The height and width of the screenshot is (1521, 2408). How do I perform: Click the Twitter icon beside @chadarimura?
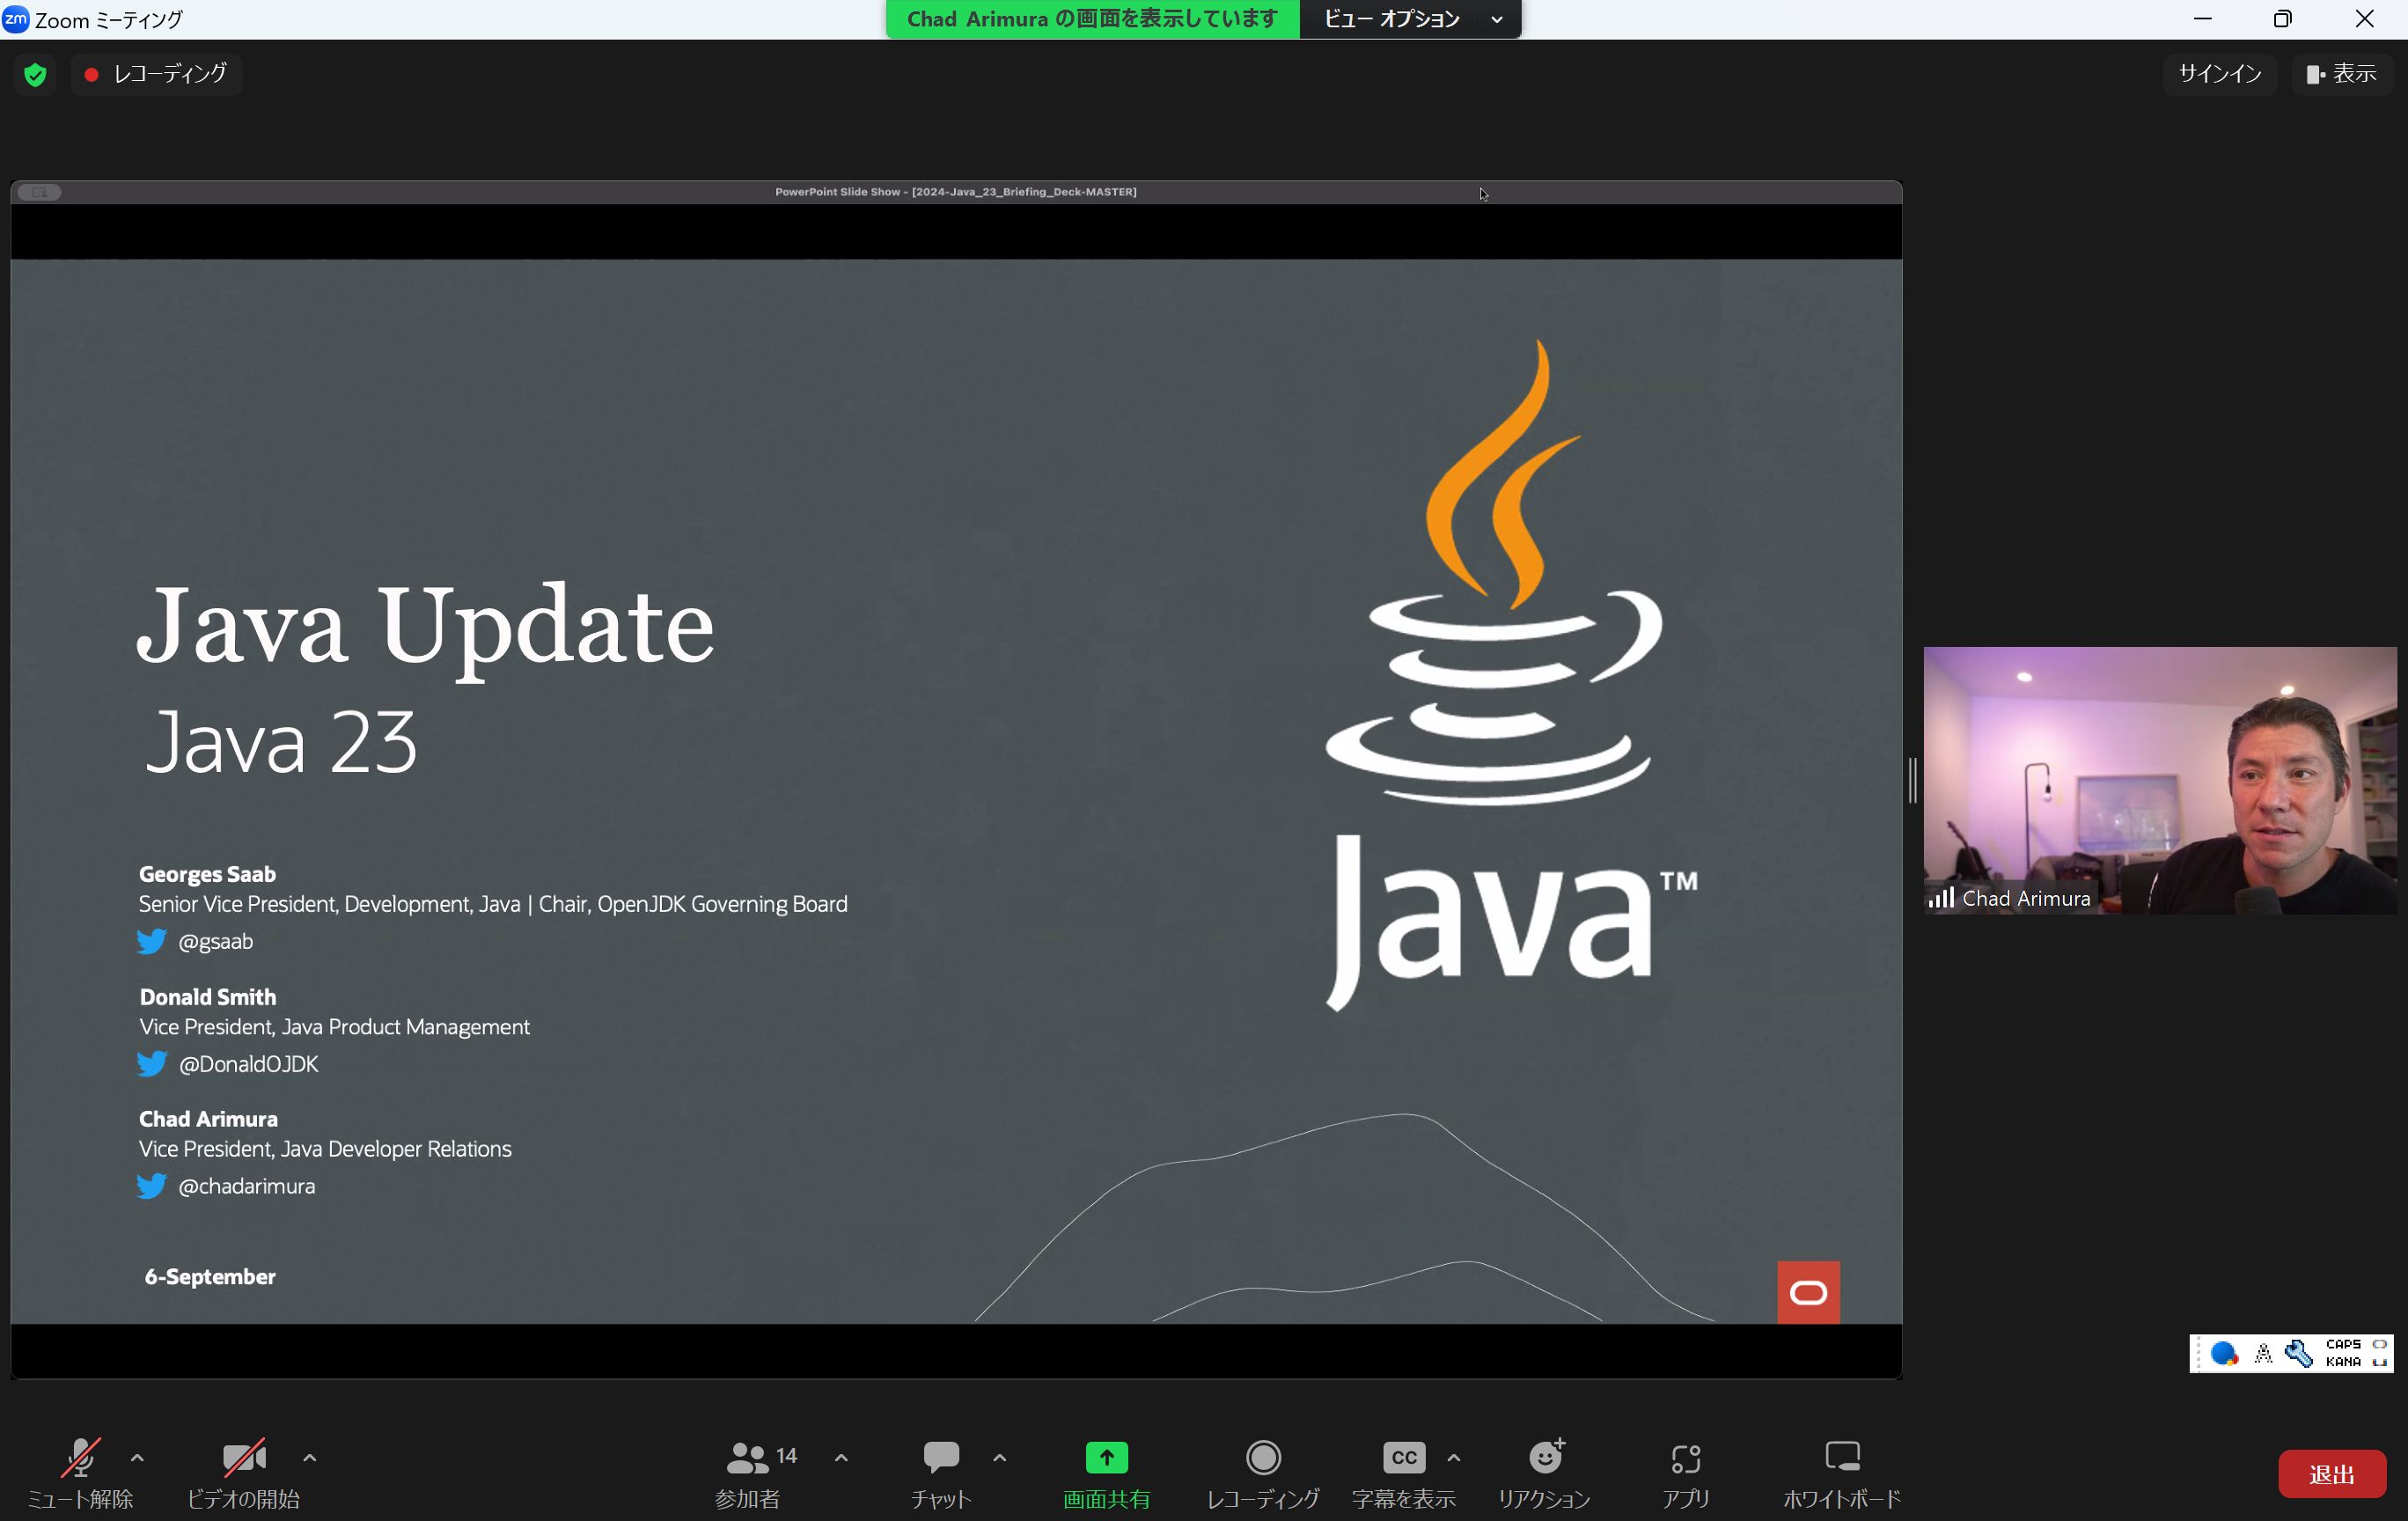(152, 1186)
